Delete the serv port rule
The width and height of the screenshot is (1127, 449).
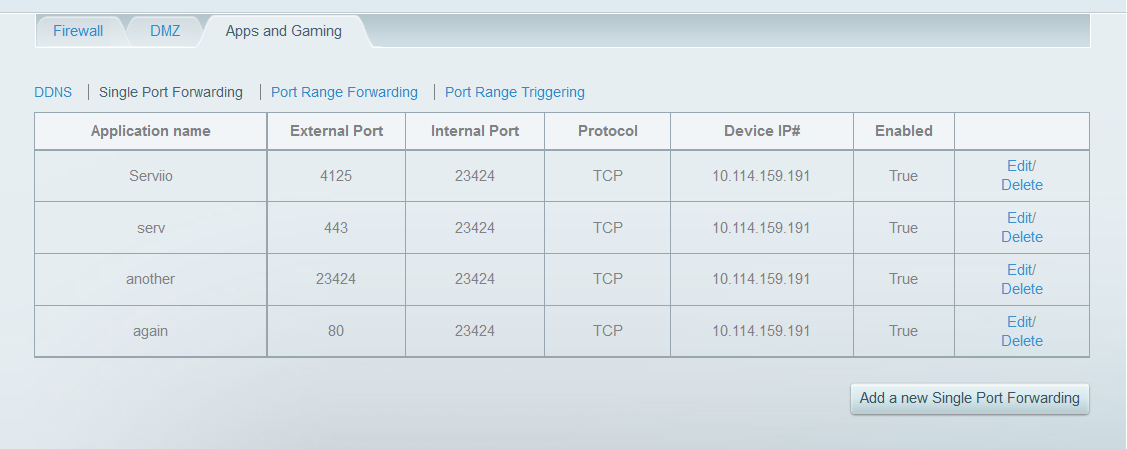click(1021, 237)
